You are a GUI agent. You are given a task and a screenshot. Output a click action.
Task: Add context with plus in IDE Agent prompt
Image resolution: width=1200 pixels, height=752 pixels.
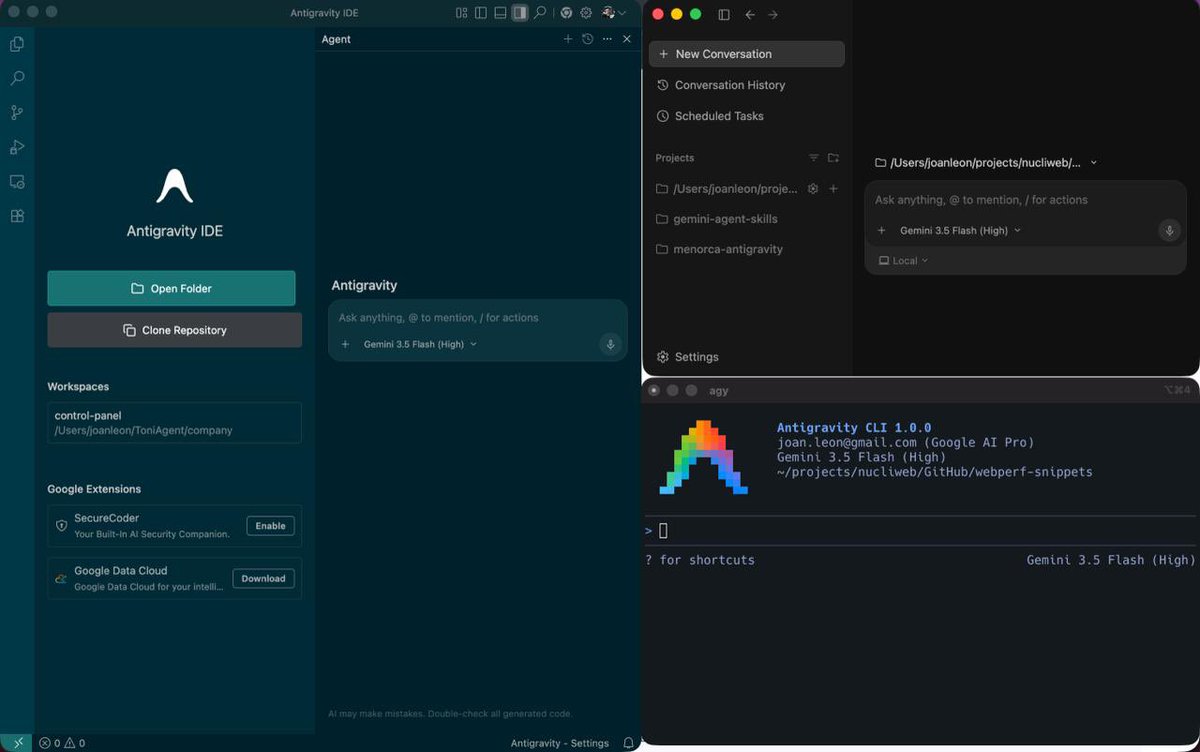(345, 344)
